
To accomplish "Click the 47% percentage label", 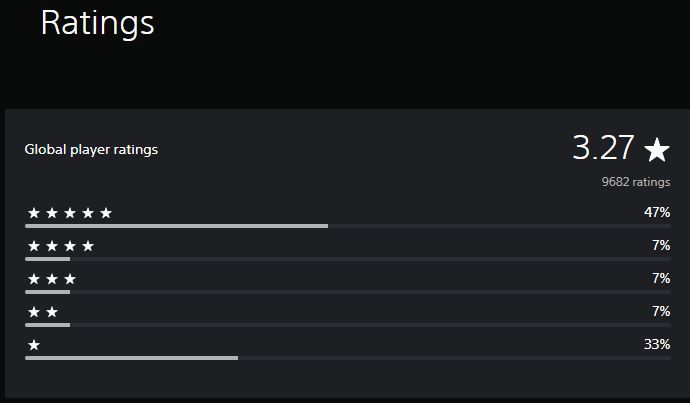I will pyautogui.click(x=657, y=212).
